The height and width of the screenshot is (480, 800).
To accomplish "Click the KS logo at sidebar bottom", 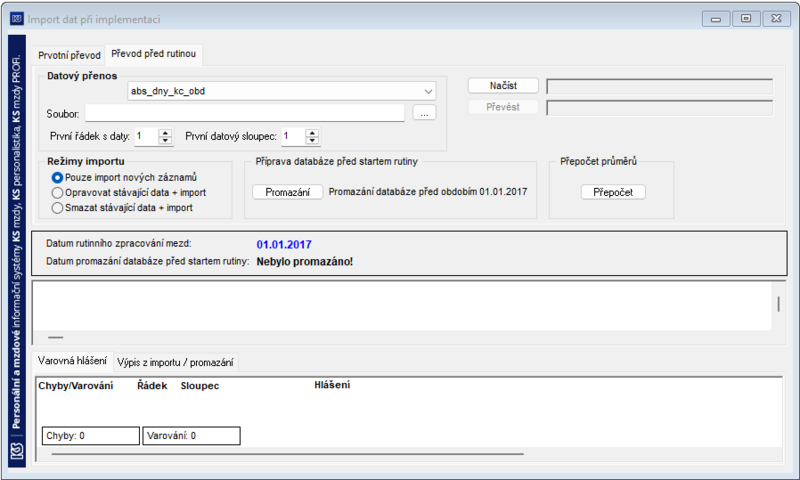I will pos(17,451).
